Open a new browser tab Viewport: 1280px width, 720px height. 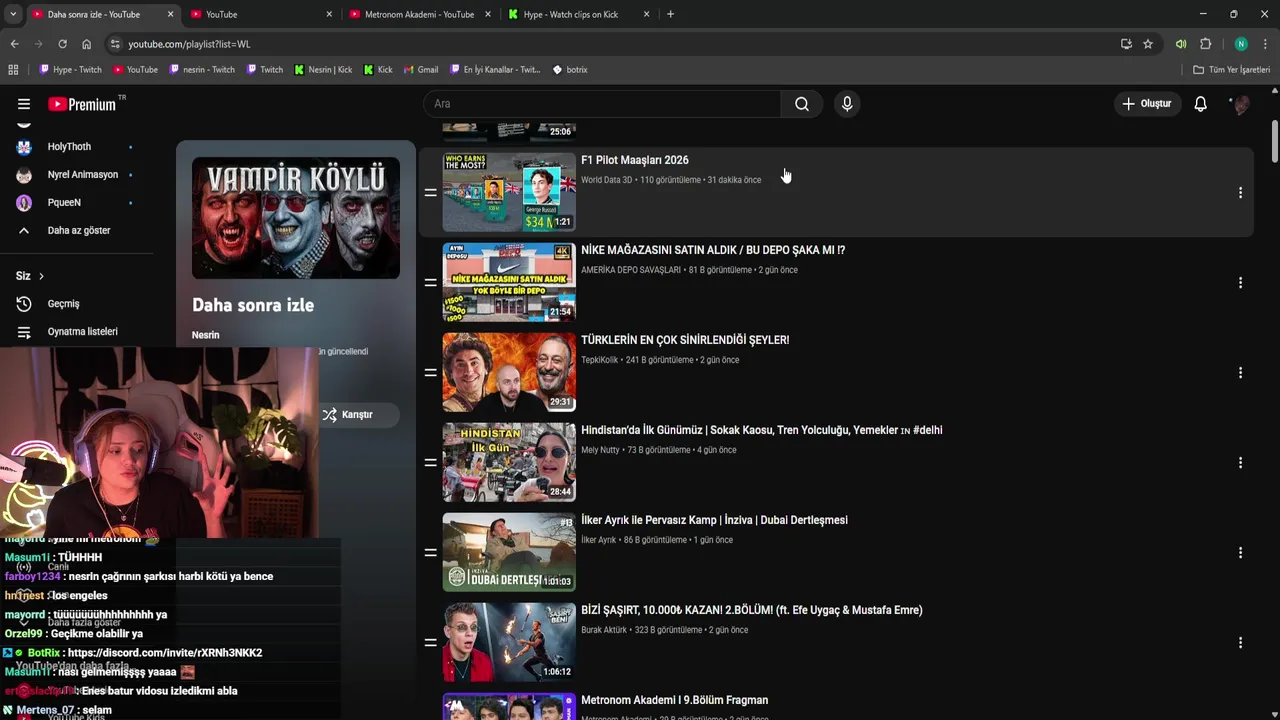[670, 14]
